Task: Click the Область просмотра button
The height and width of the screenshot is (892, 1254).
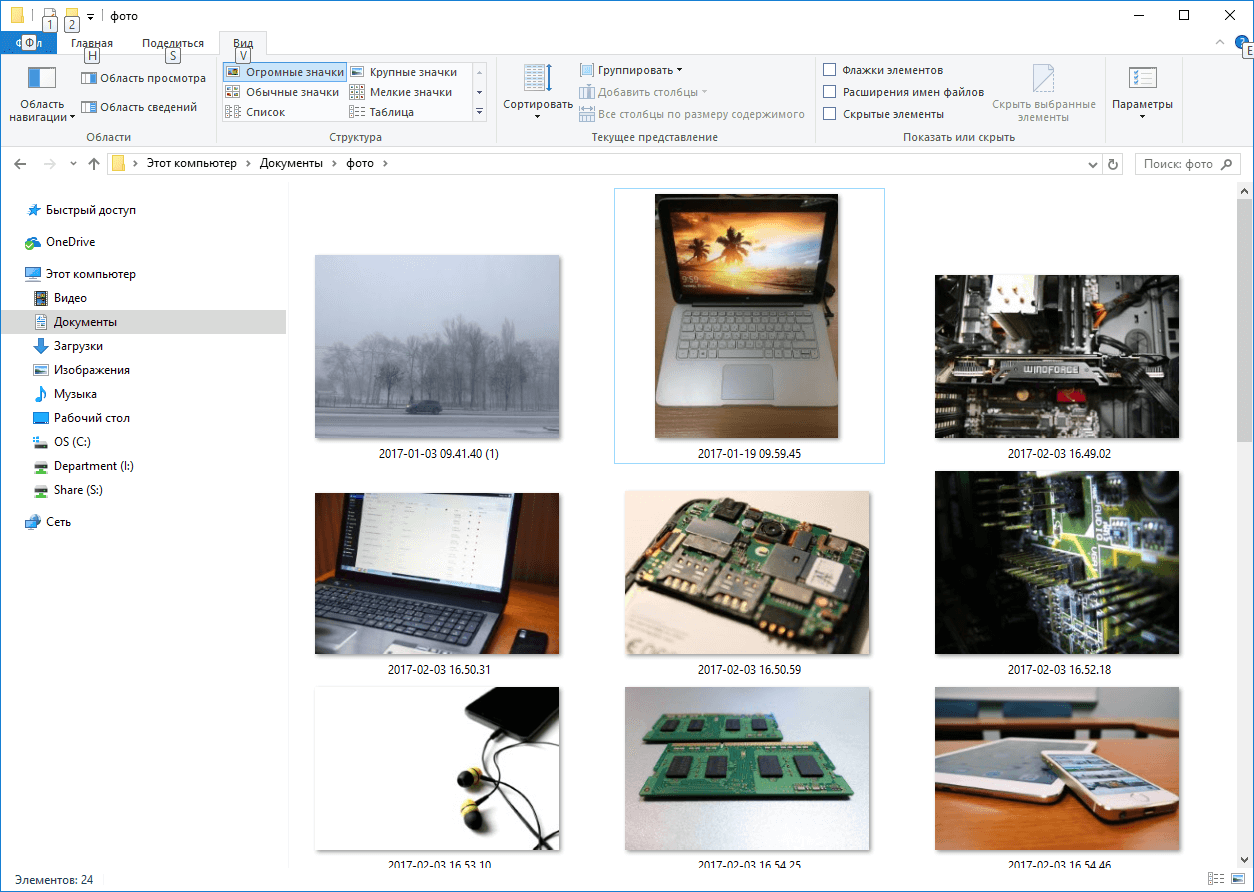Action: point(143,78)
